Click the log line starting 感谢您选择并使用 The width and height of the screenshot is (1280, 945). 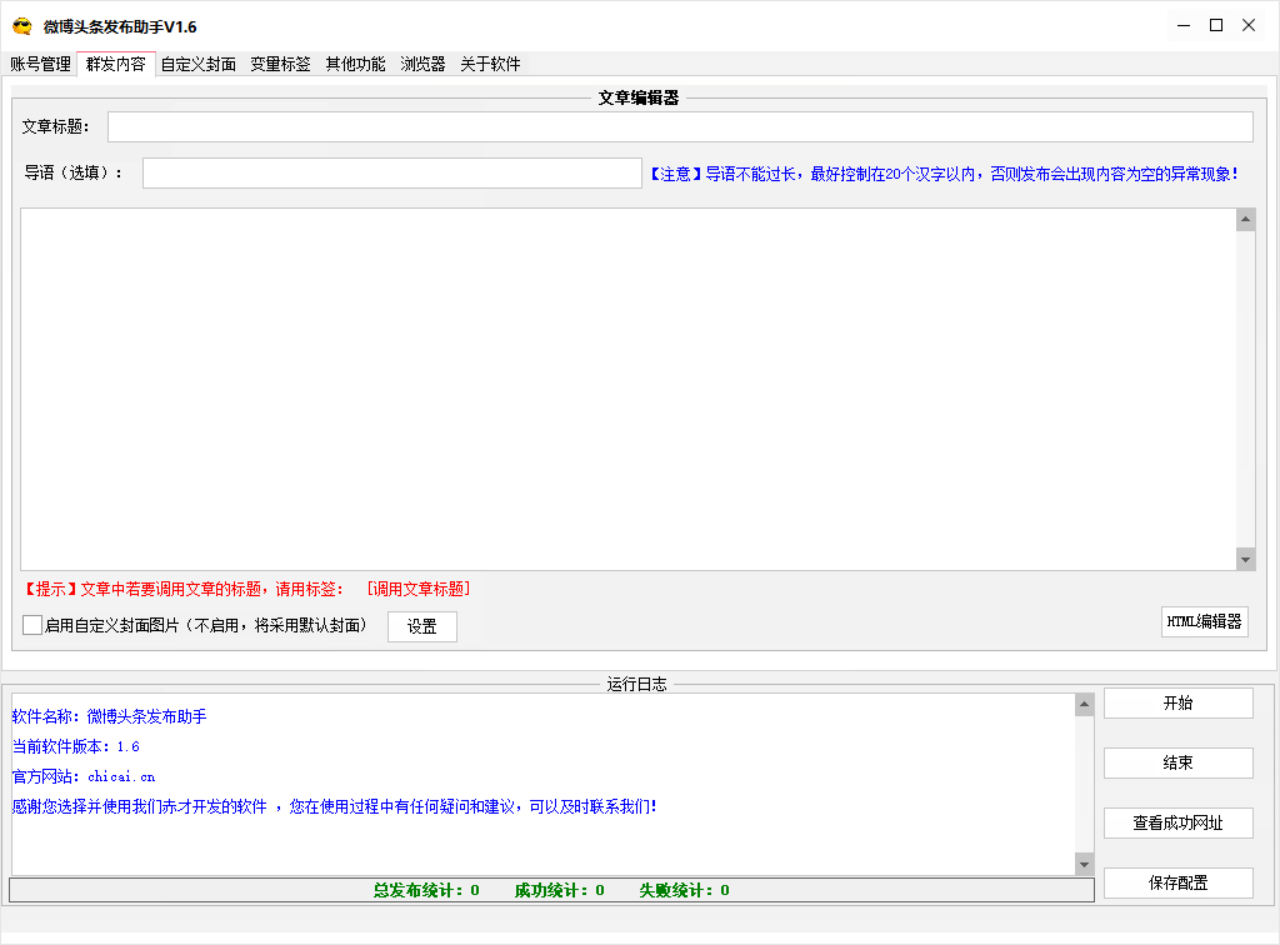point(334,806)
